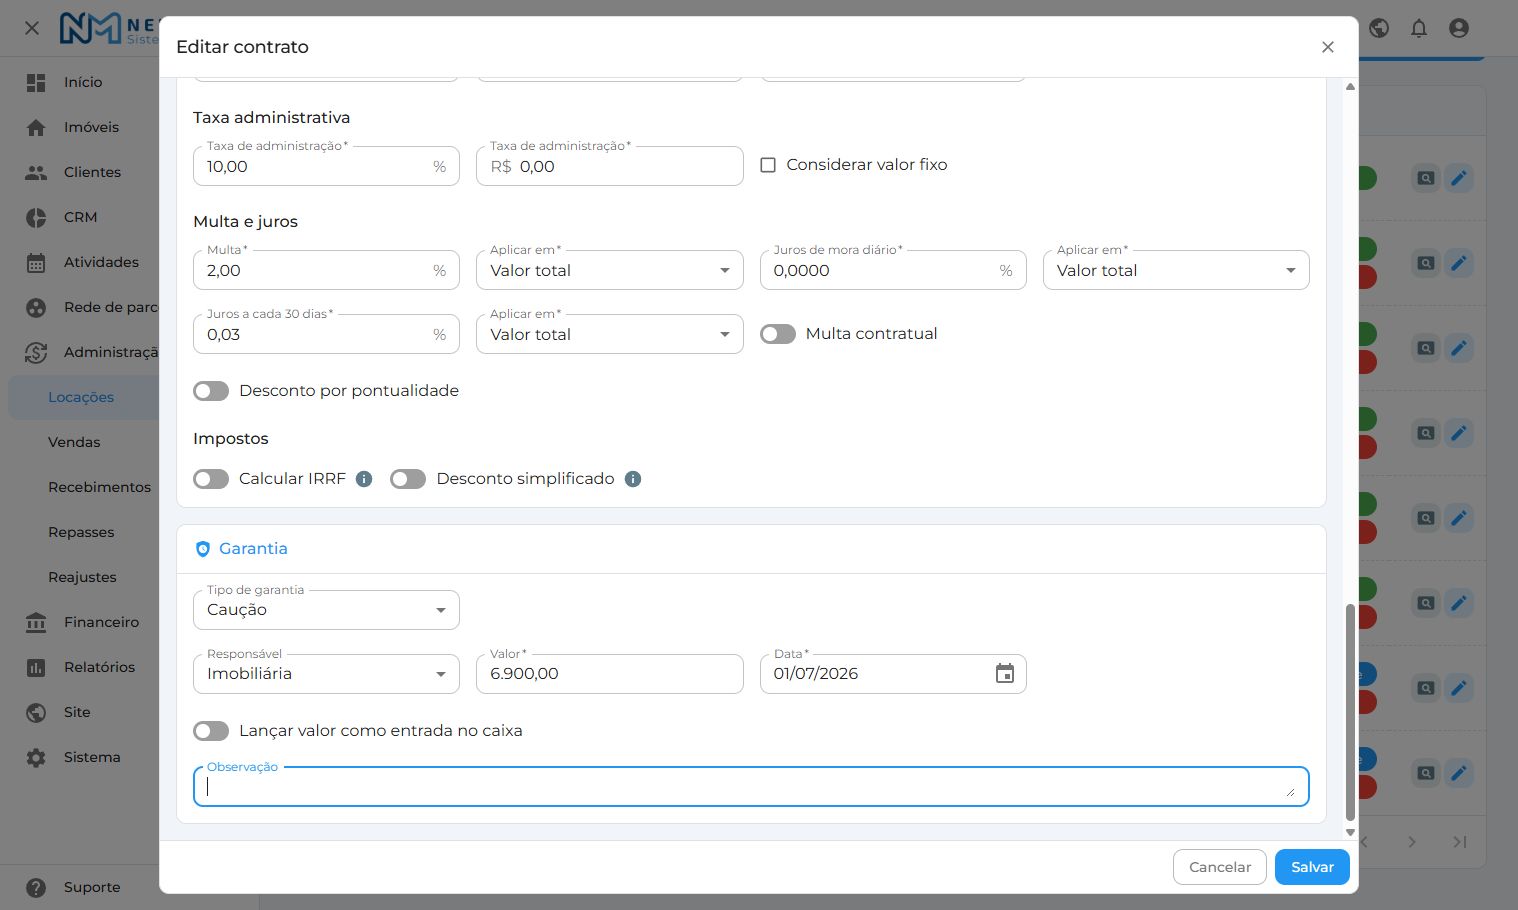Image resolution: width=1518 pixels, height=910 pixels.
Task: Click the Cancelar button
Action: coord(1220,867)
